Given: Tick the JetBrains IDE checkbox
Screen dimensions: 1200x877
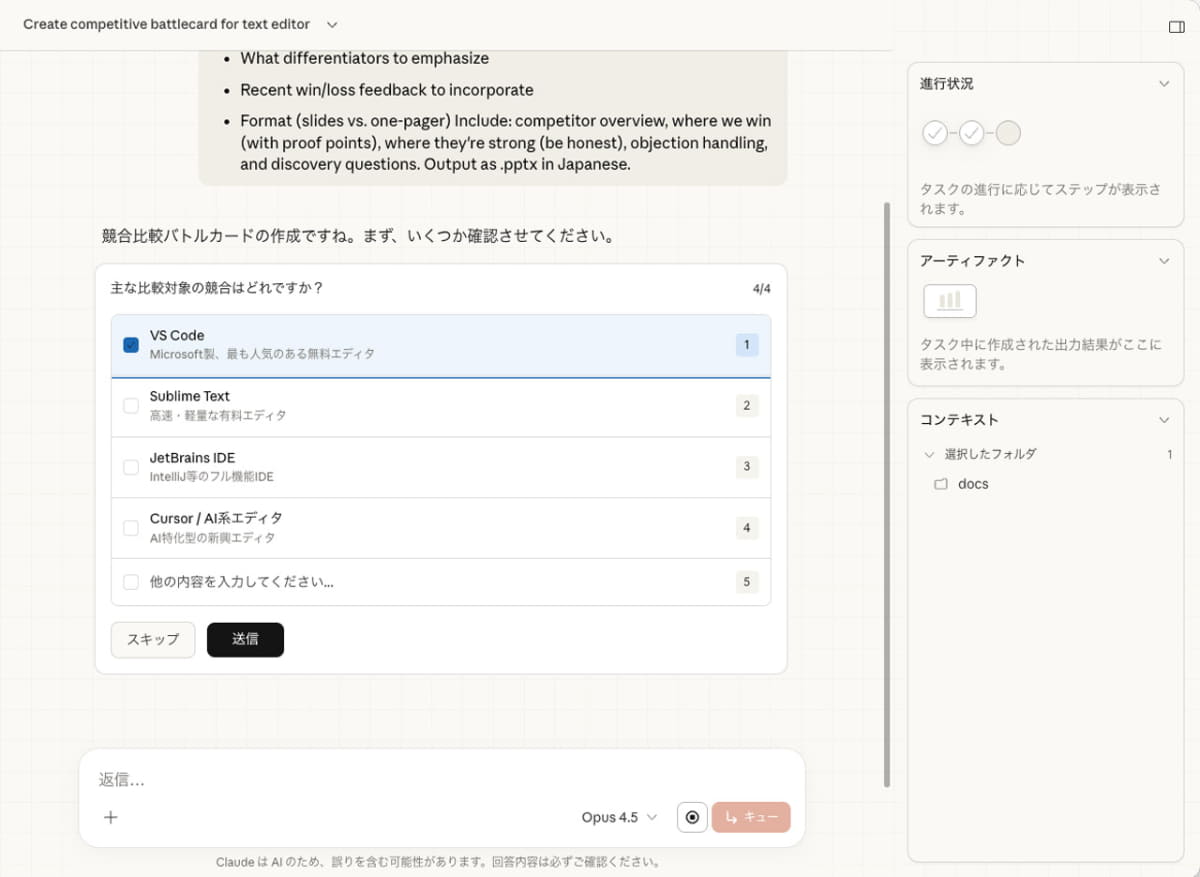Looking at the screenshot, I should coord(131,467).
